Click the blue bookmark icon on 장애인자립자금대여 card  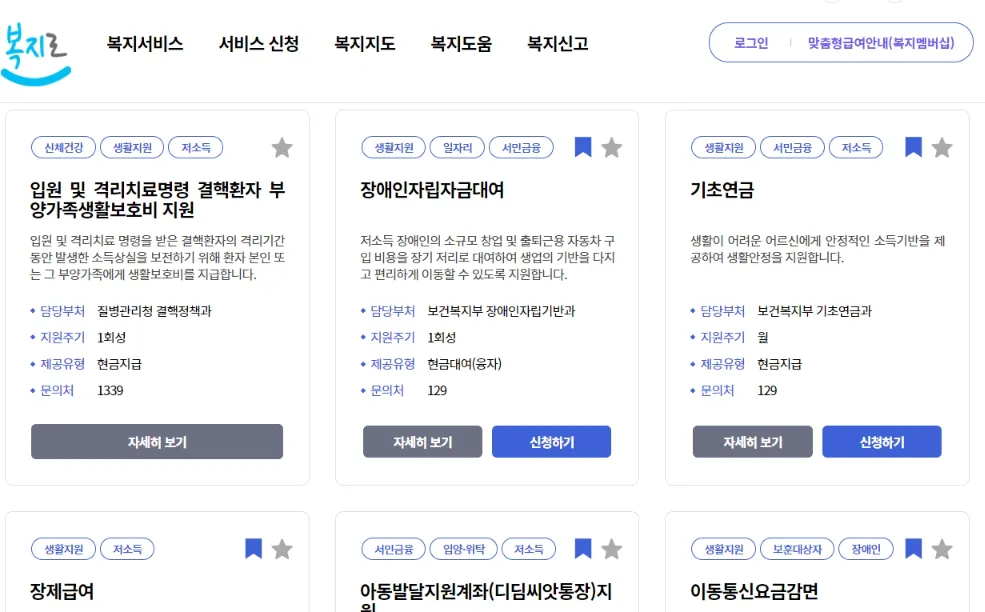point(583,148)
